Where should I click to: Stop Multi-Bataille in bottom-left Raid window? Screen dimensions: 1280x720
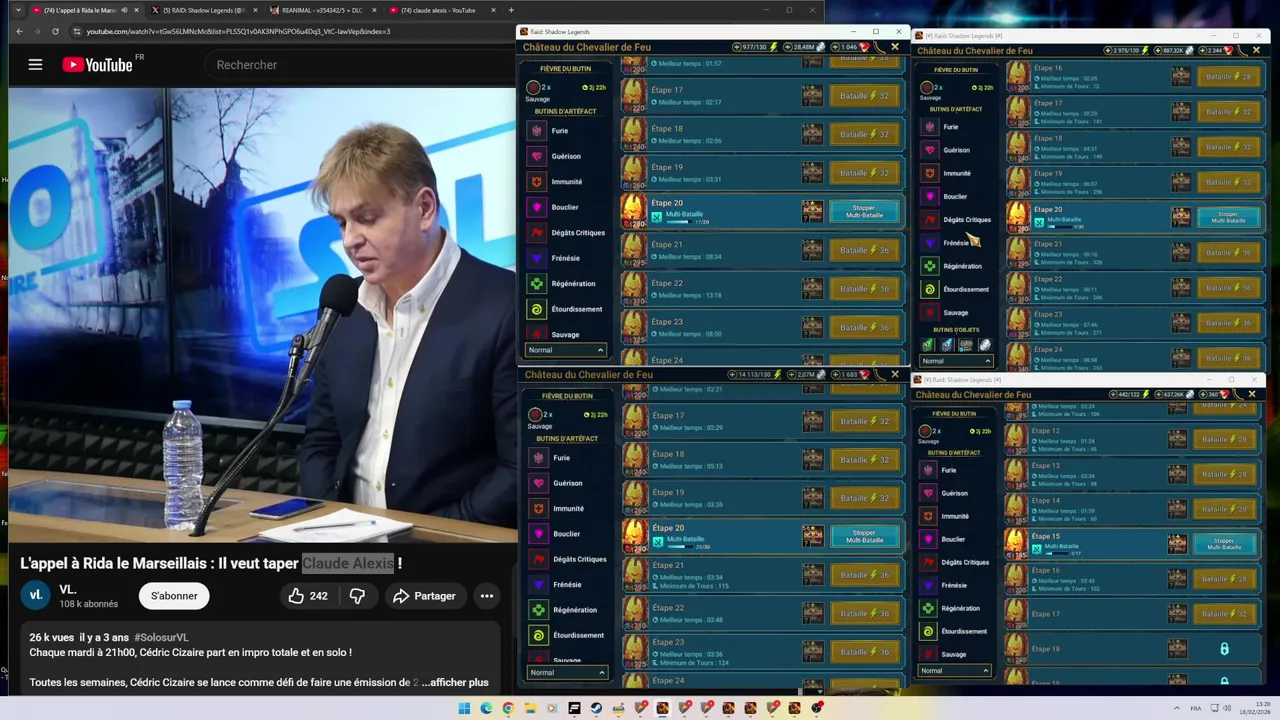865,537
